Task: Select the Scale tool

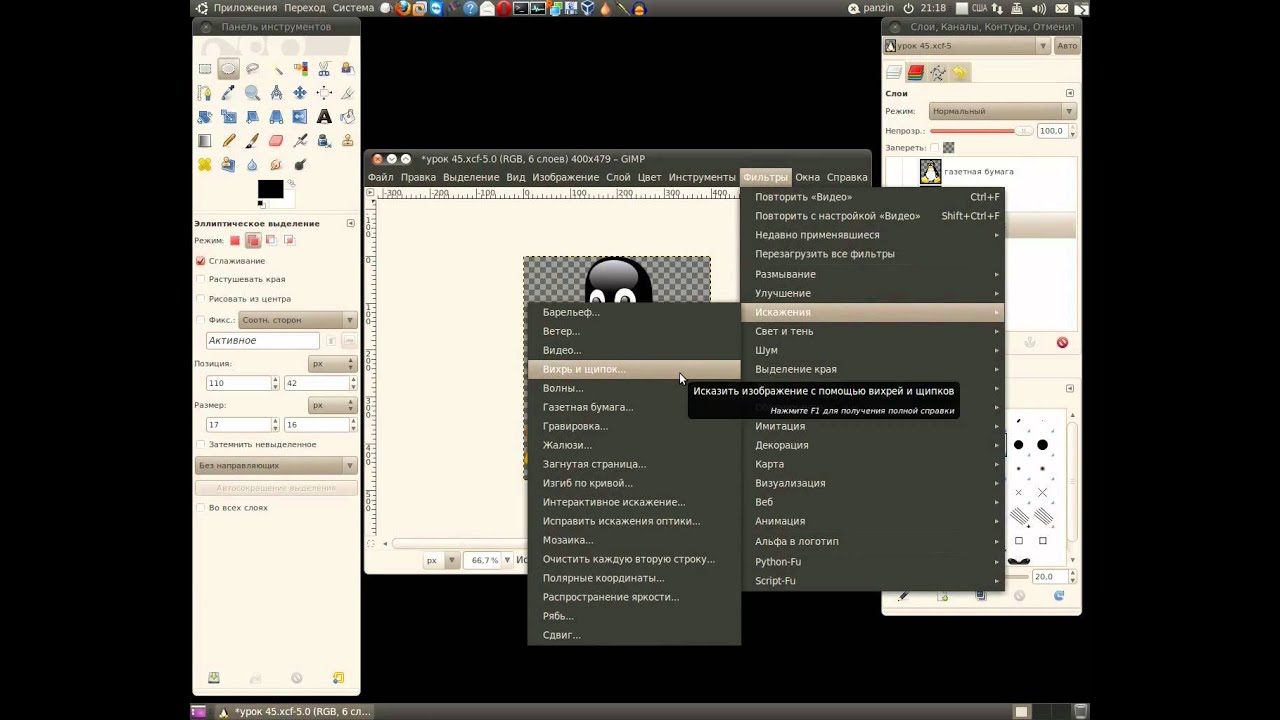Action: 229,117
